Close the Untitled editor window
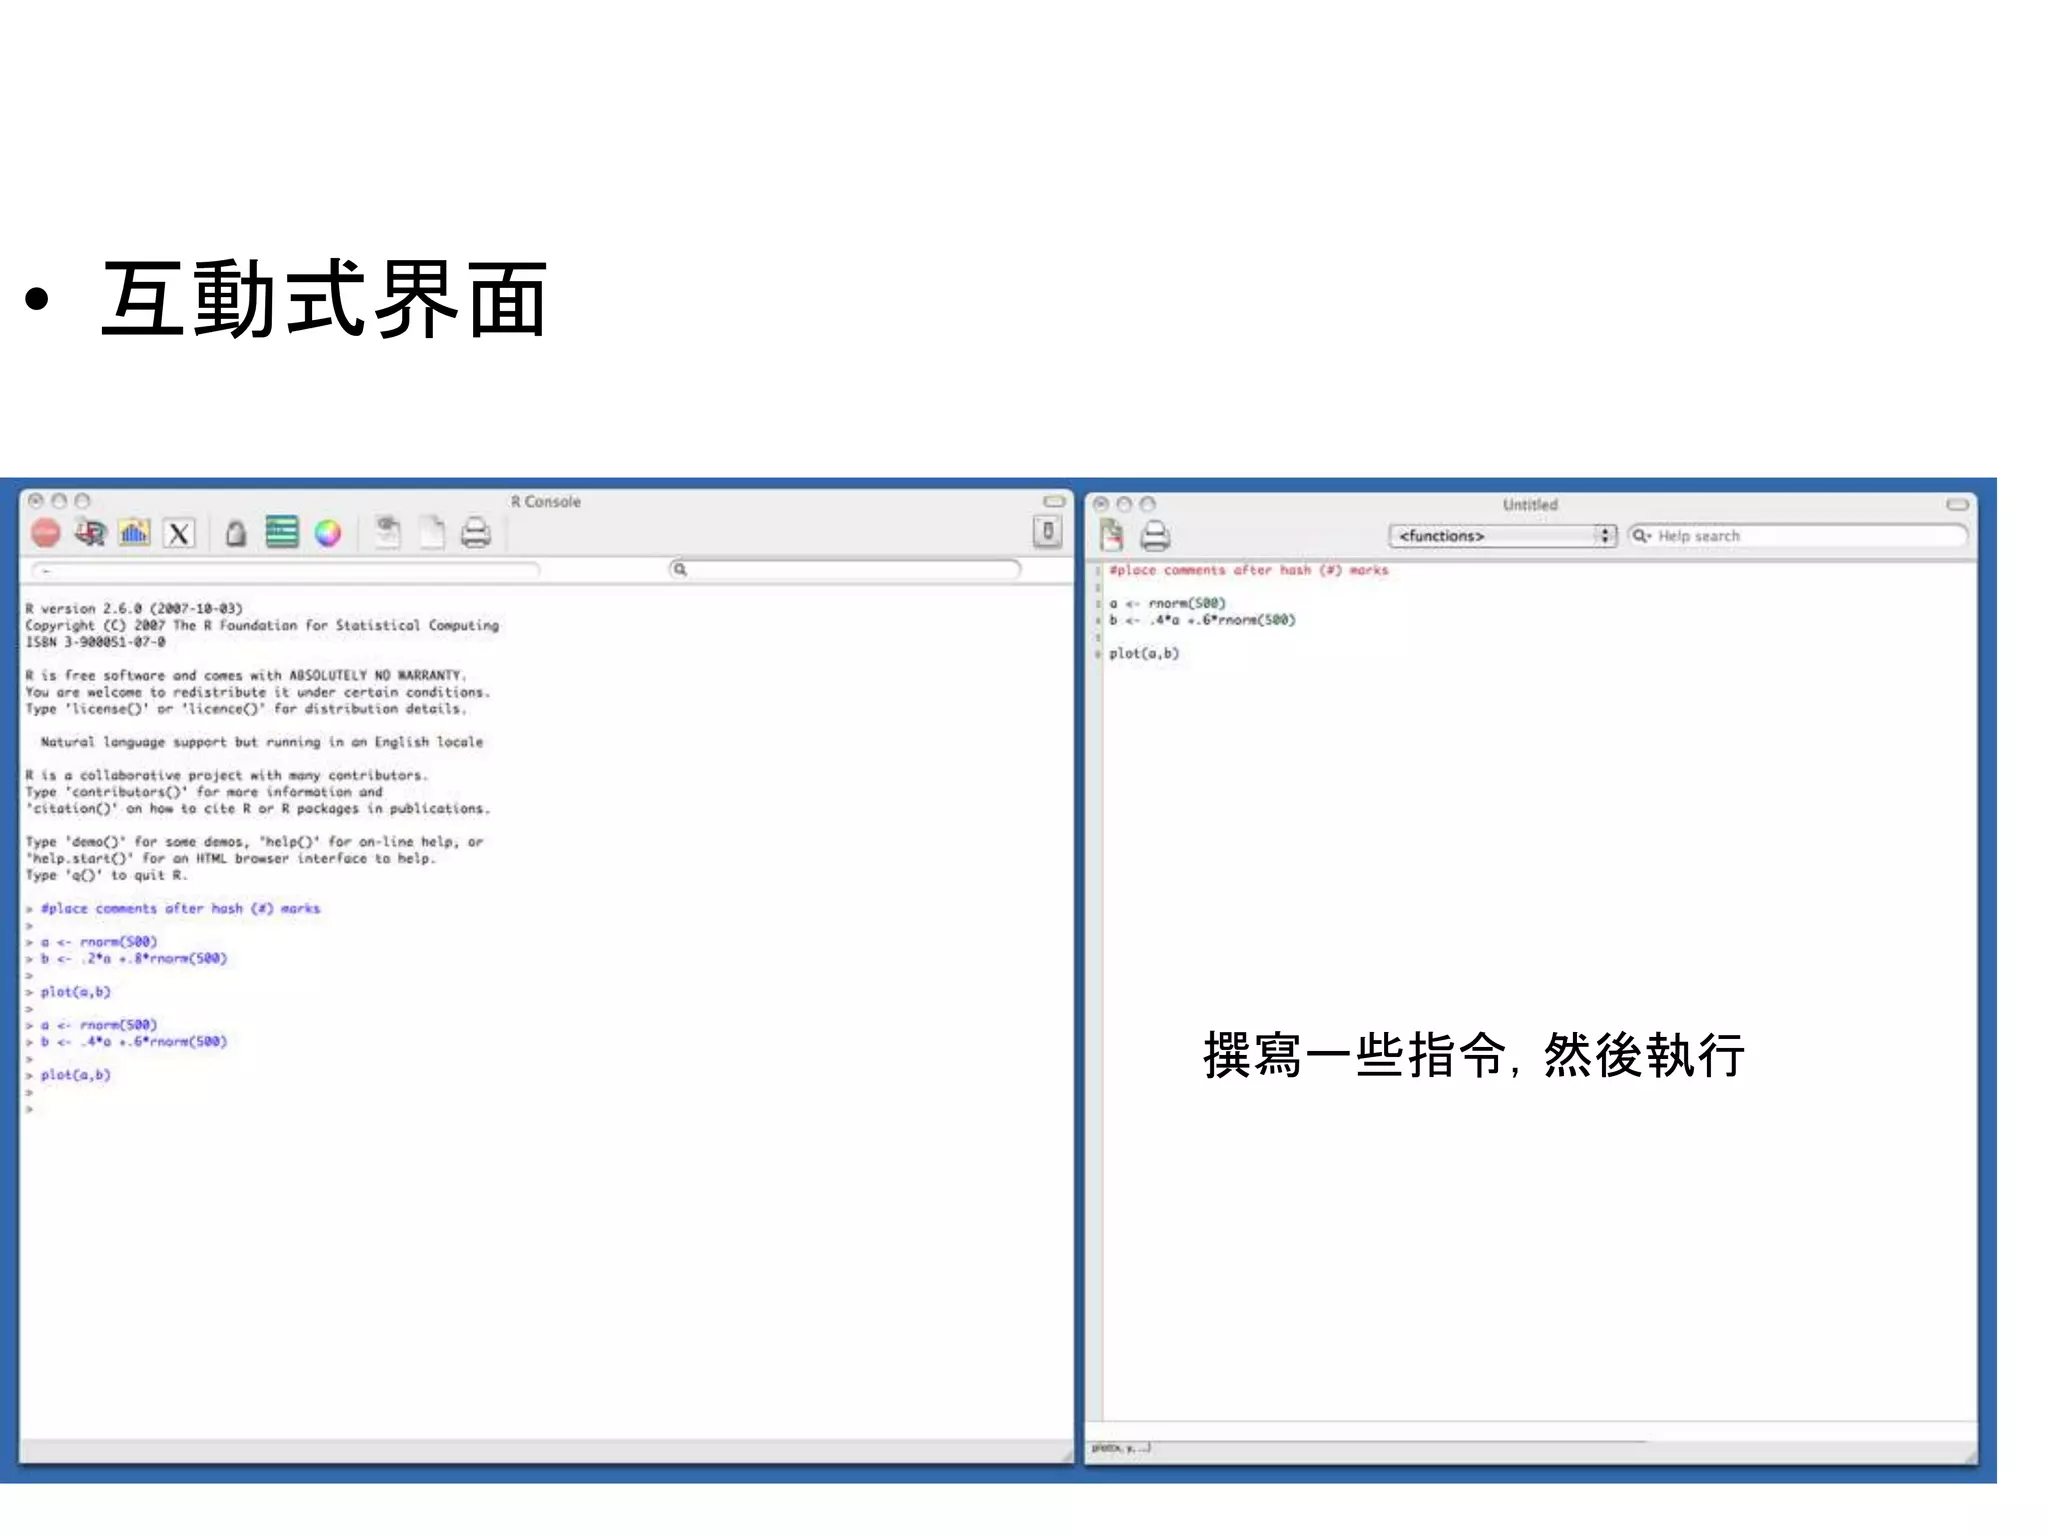 [1101, 504]
